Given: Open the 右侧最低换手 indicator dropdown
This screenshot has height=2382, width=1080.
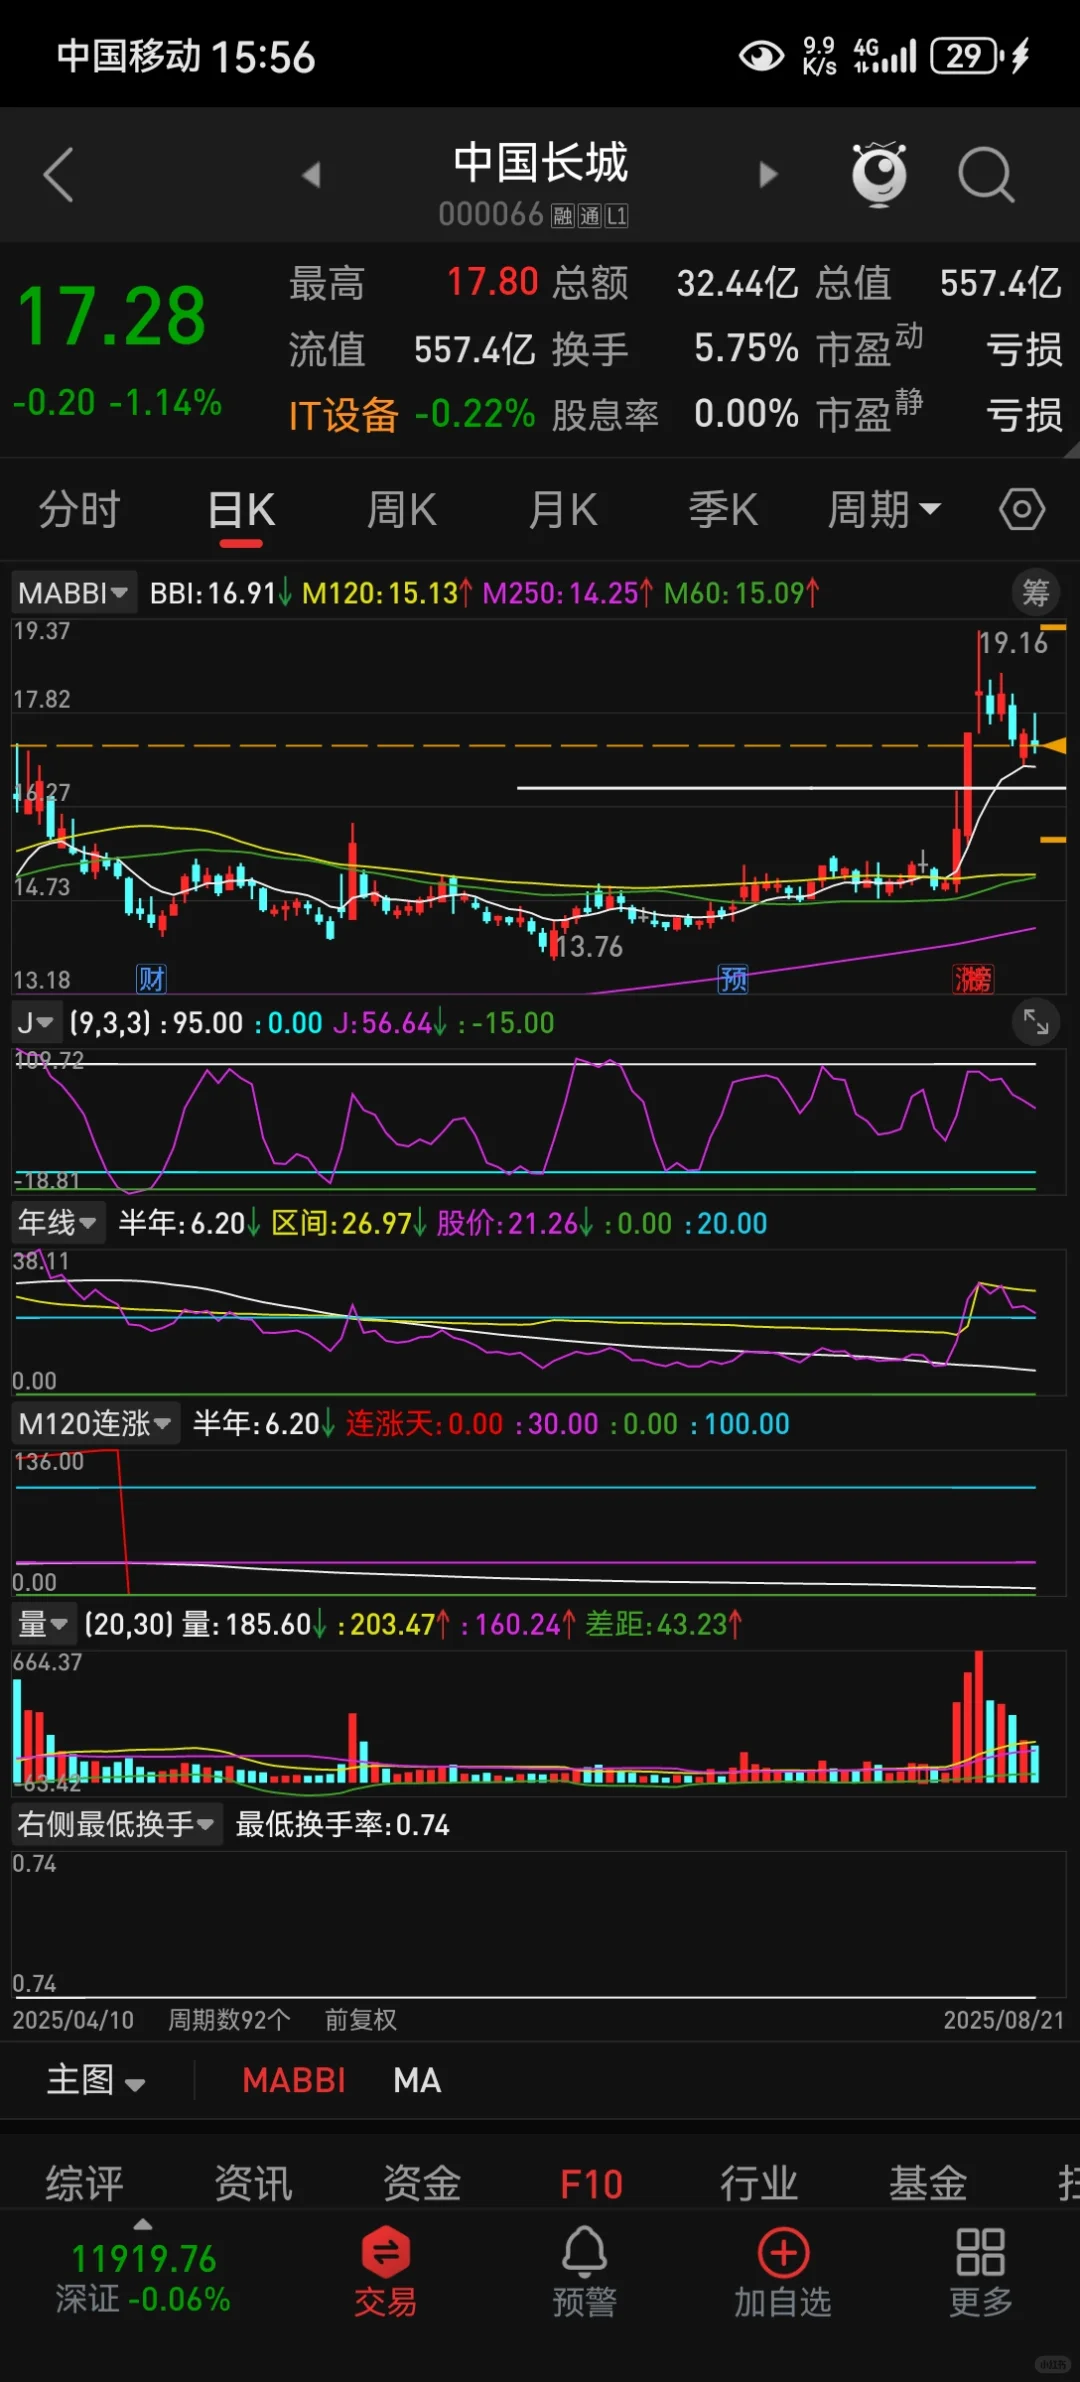Looking at the screenshot, I should coord(116,1824).
